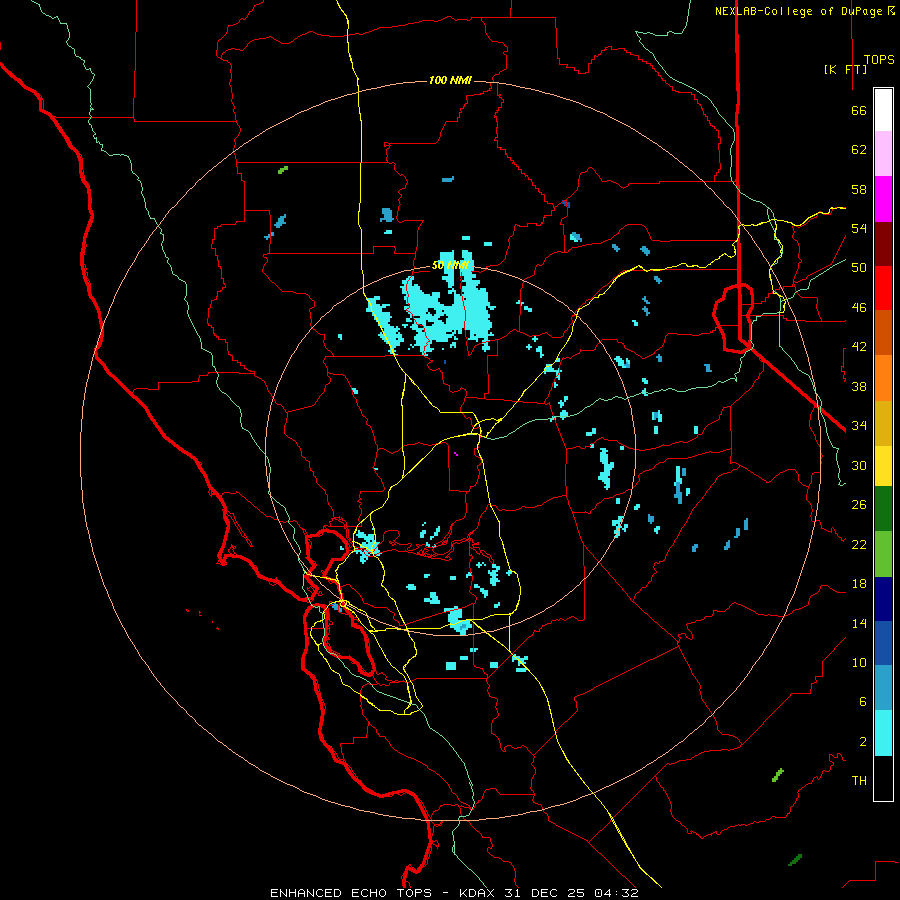Select the 58 legend value
900x900 pixels.
(x=859, y=189)
